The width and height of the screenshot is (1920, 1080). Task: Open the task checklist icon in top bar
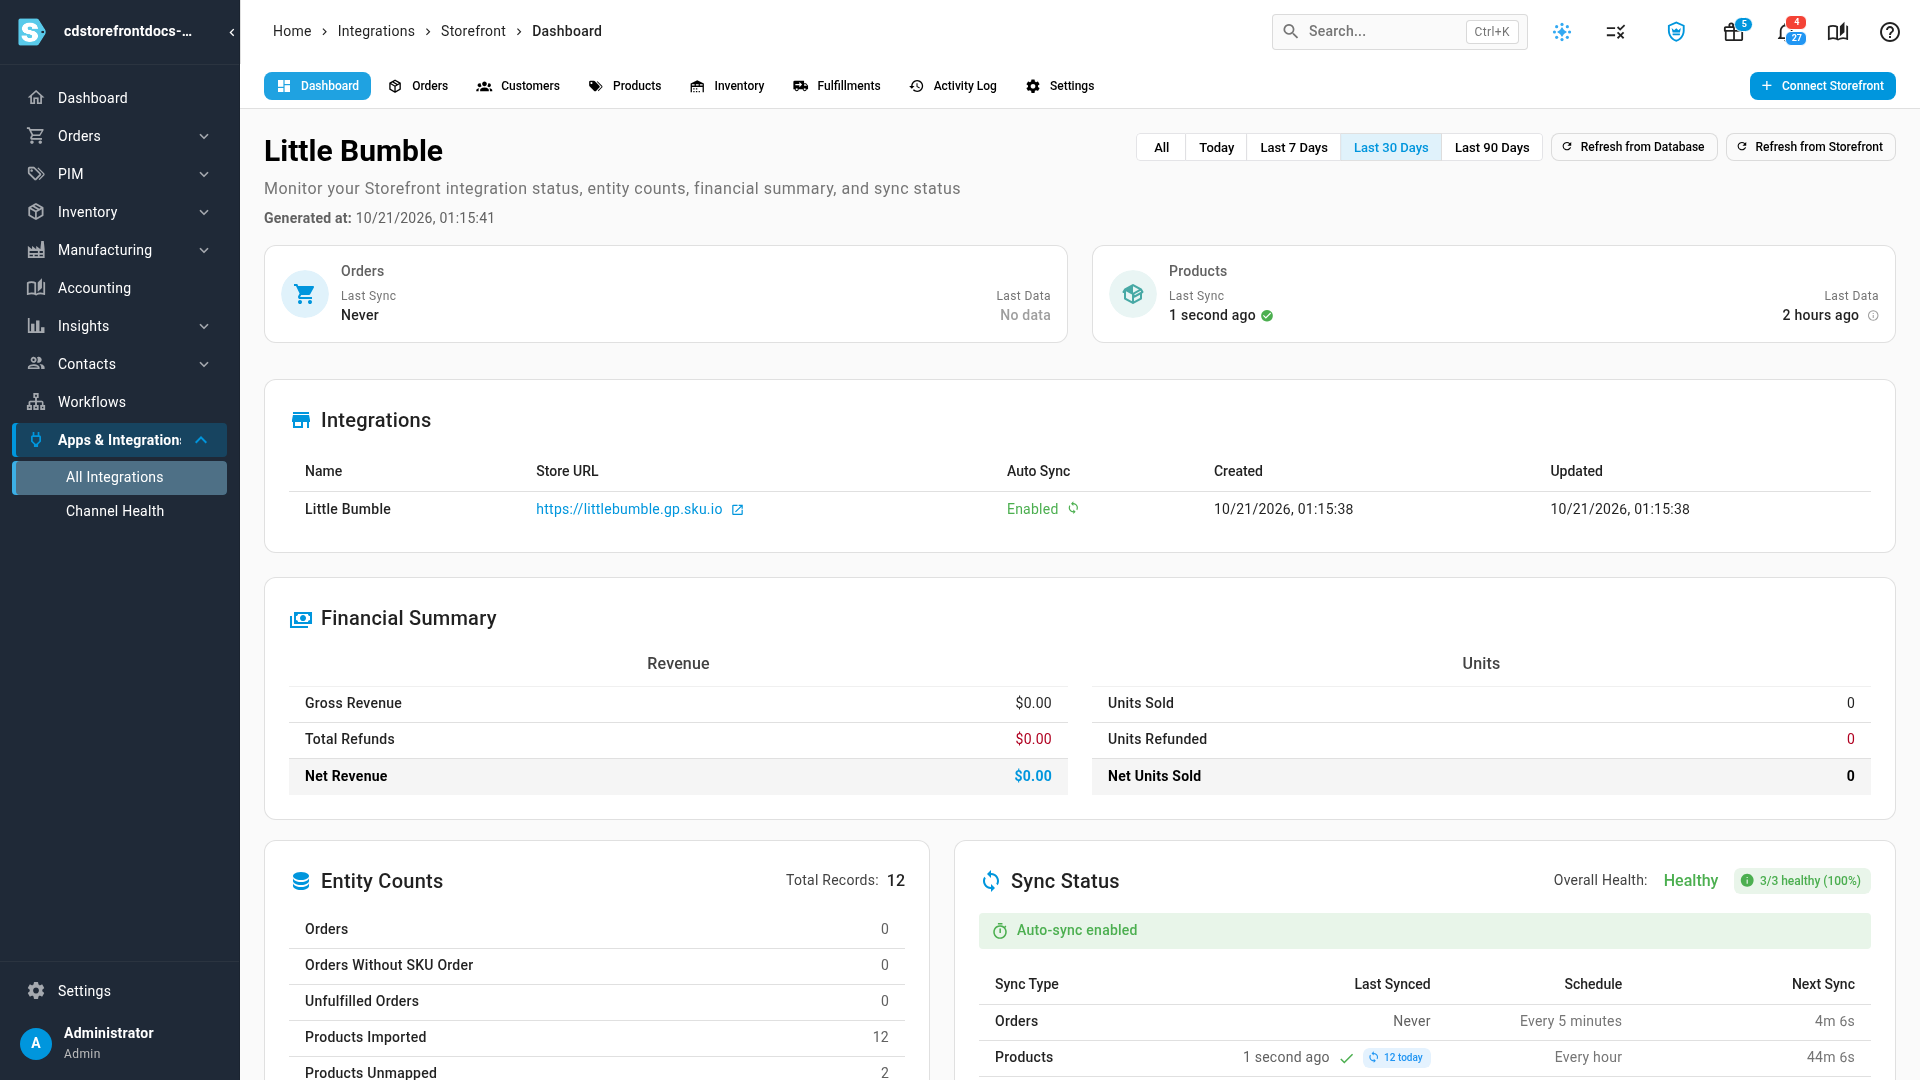pyautogui.click(x=1616, y=32)
